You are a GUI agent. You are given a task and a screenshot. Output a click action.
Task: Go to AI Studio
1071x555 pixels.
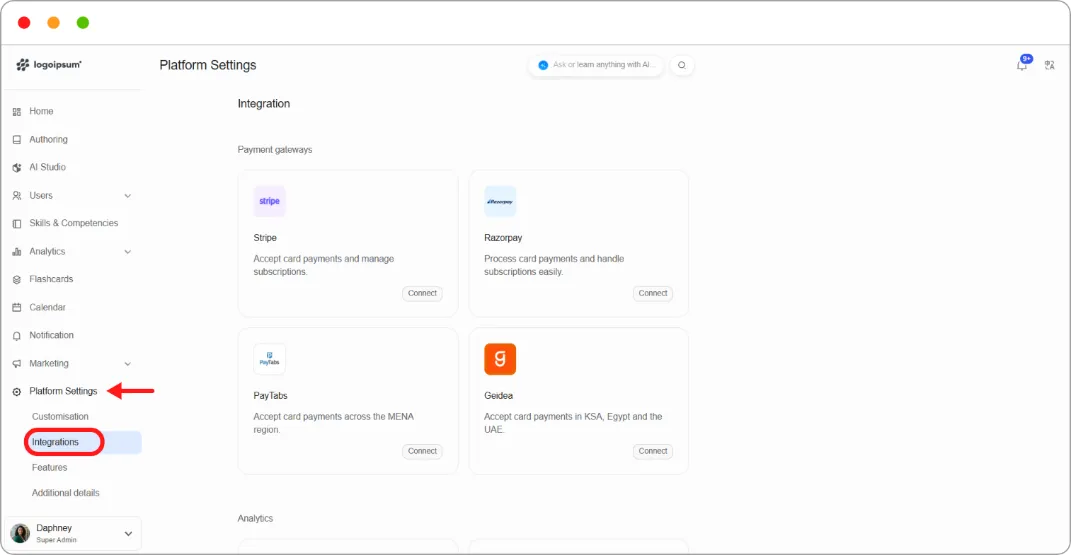48,167
